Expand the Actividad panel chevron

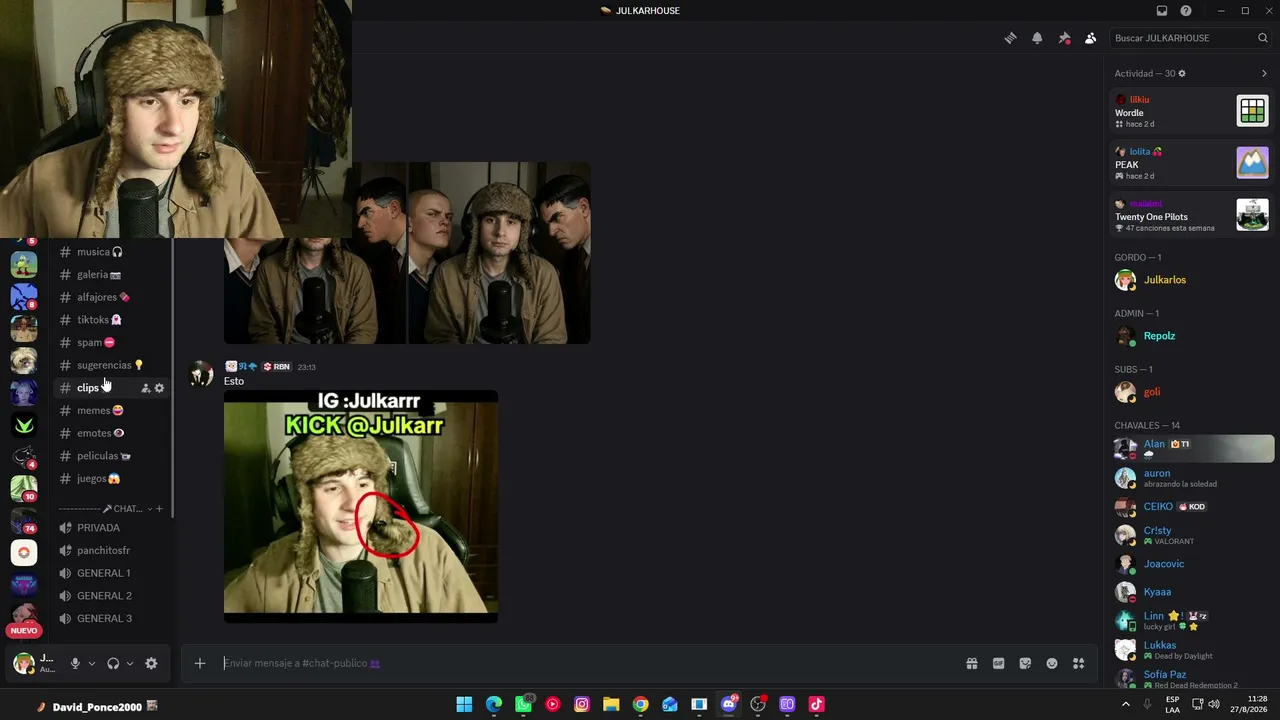[1264, 73]
